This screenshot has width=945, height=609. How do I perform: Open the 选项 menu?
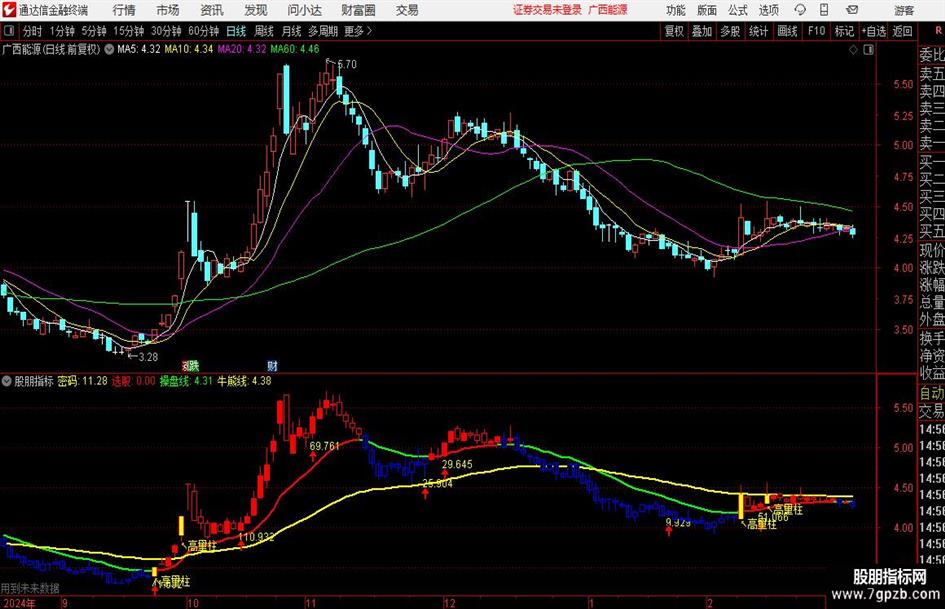pyautogui.click(x=768, y=10)
